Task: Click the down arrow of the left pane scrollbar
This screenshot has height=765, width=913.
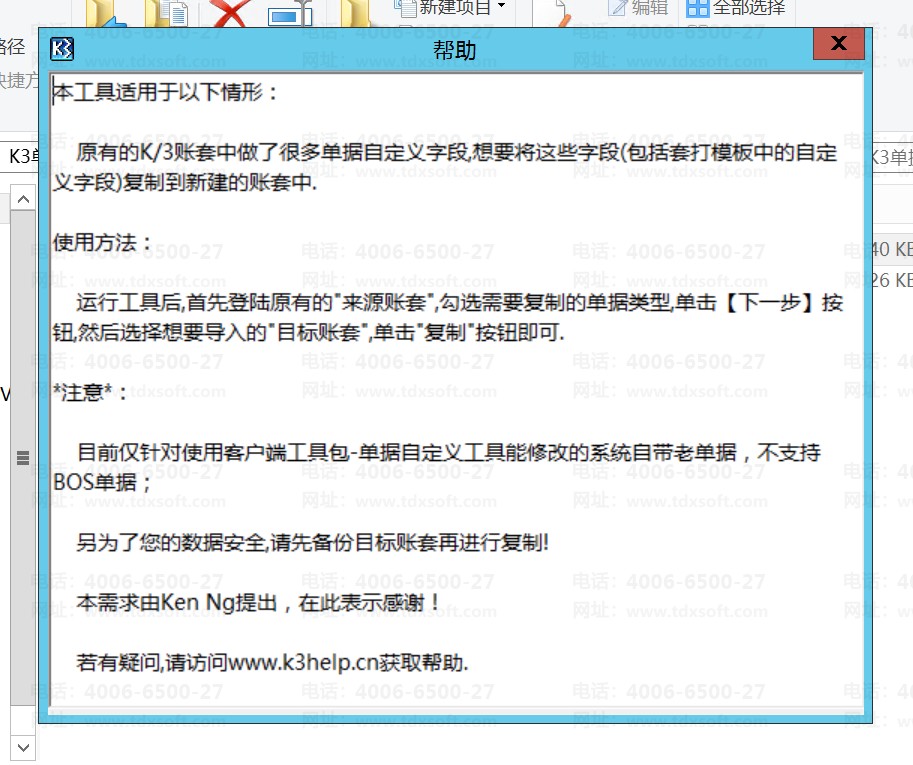Action: (23, 747)
